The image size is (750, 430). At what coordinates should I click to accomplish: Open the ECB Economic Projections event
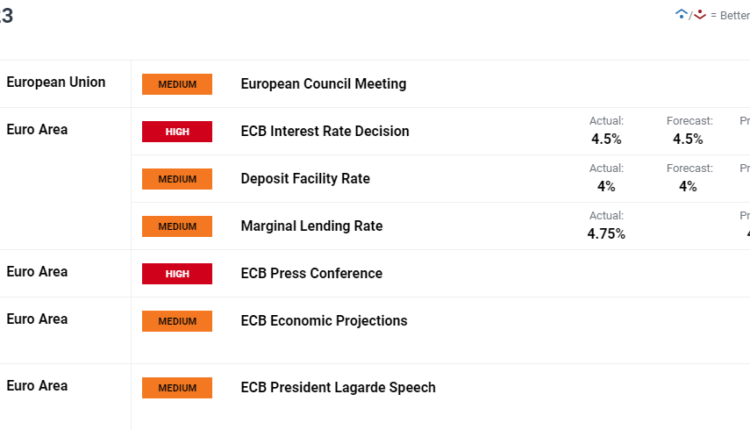point(324,321)
